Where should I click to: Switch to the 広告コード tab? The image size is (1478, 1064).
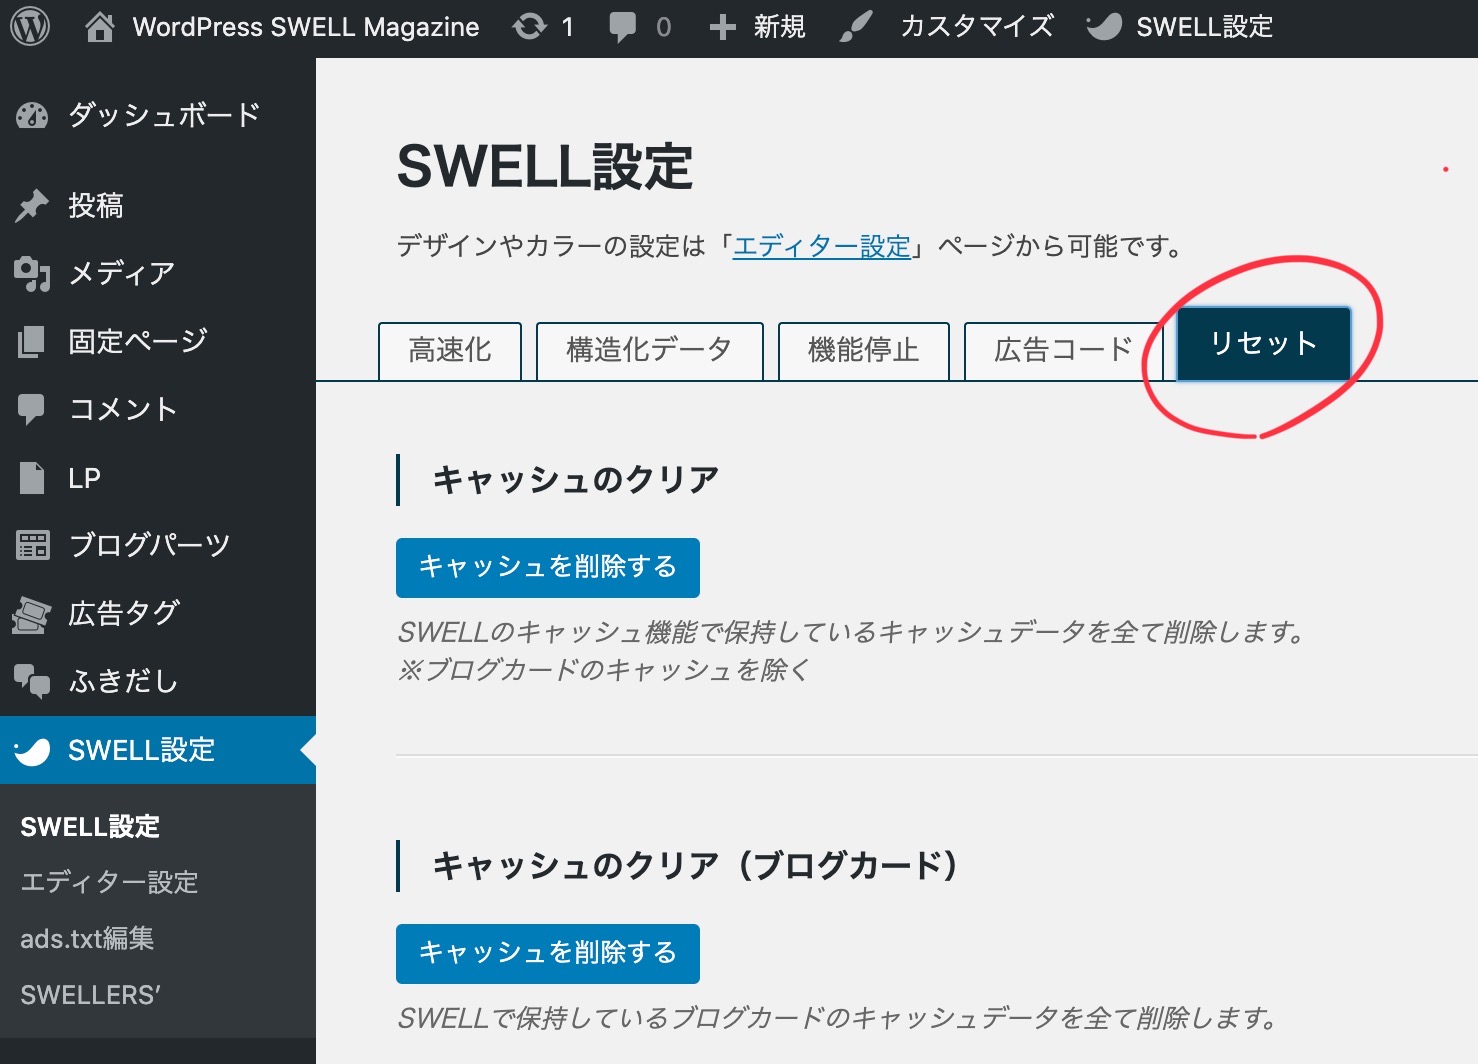[1063, 351]
